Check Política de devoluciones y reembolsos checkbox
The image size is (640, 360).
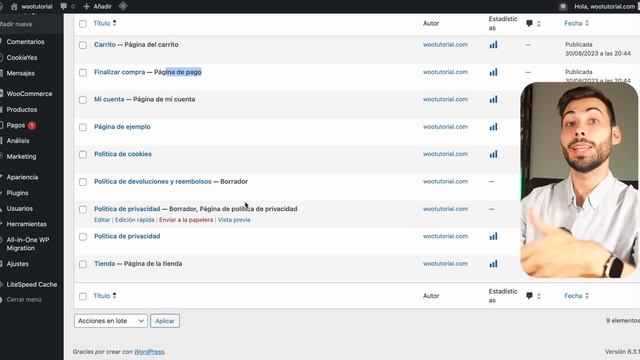(x=83, y=182)
